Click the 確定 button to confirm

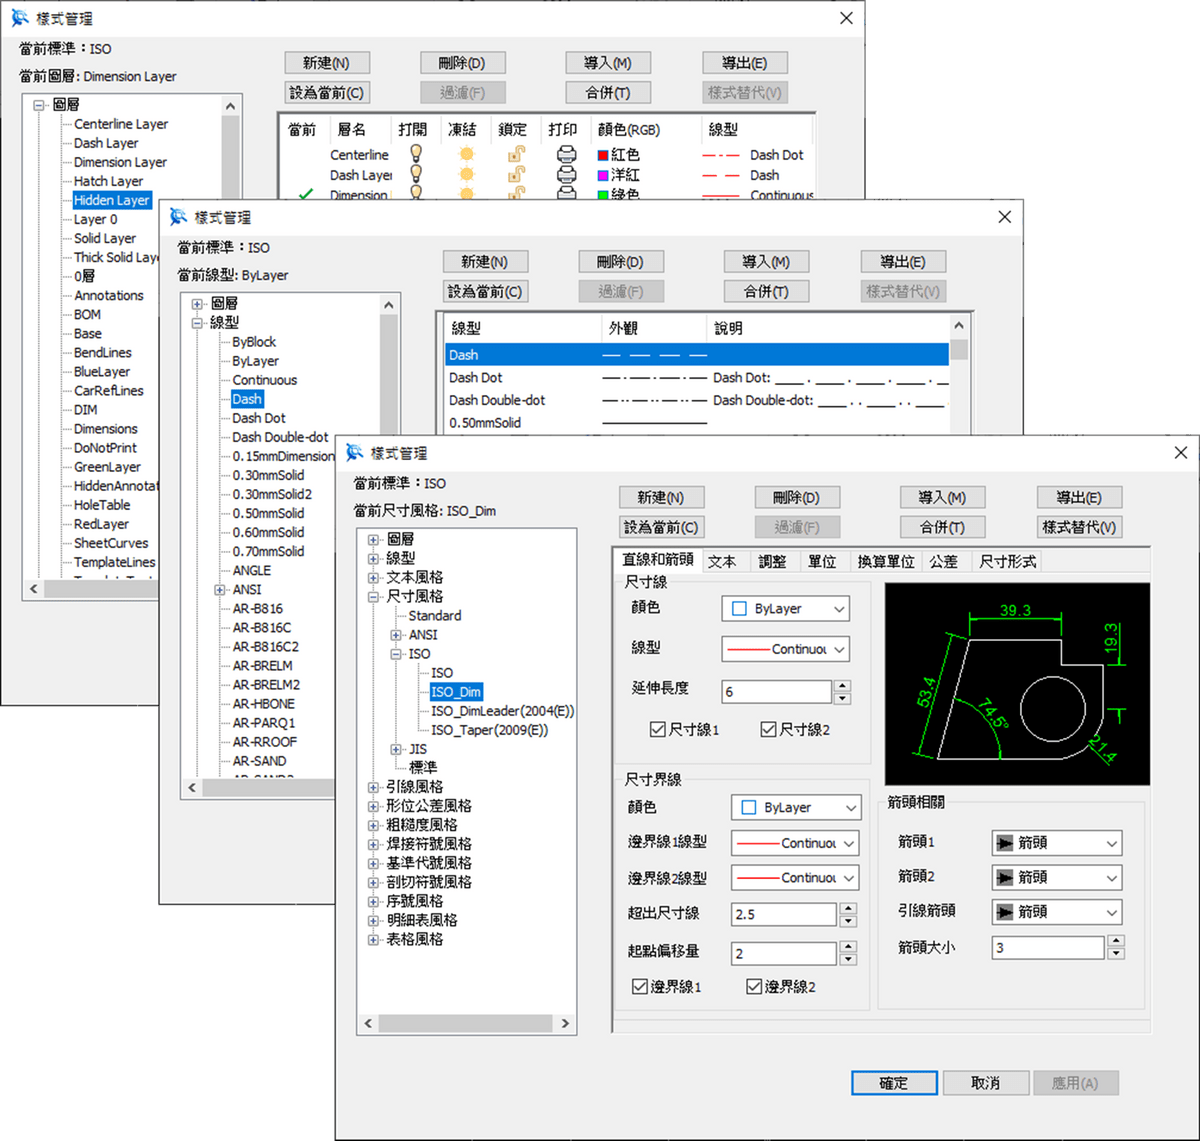pos(893,1083)
